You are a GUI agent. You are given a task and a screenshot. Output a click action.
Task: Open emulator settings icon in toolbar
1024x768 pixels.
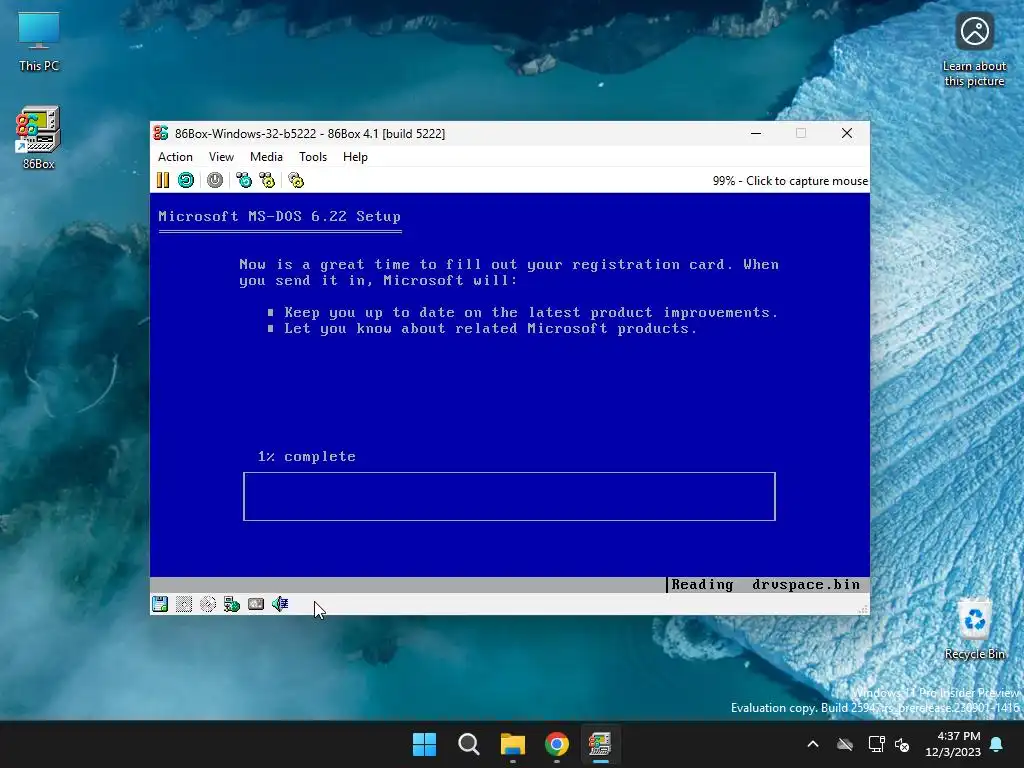(296, 180)
